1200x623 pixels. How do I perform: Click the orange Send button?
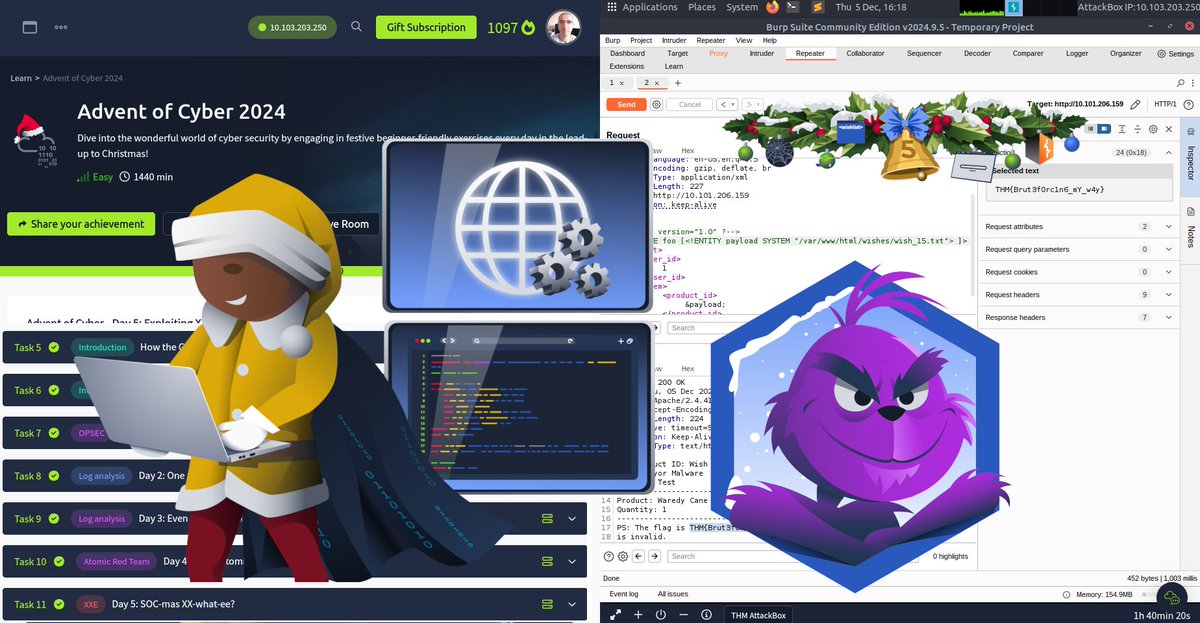click(x=626, y=104)
